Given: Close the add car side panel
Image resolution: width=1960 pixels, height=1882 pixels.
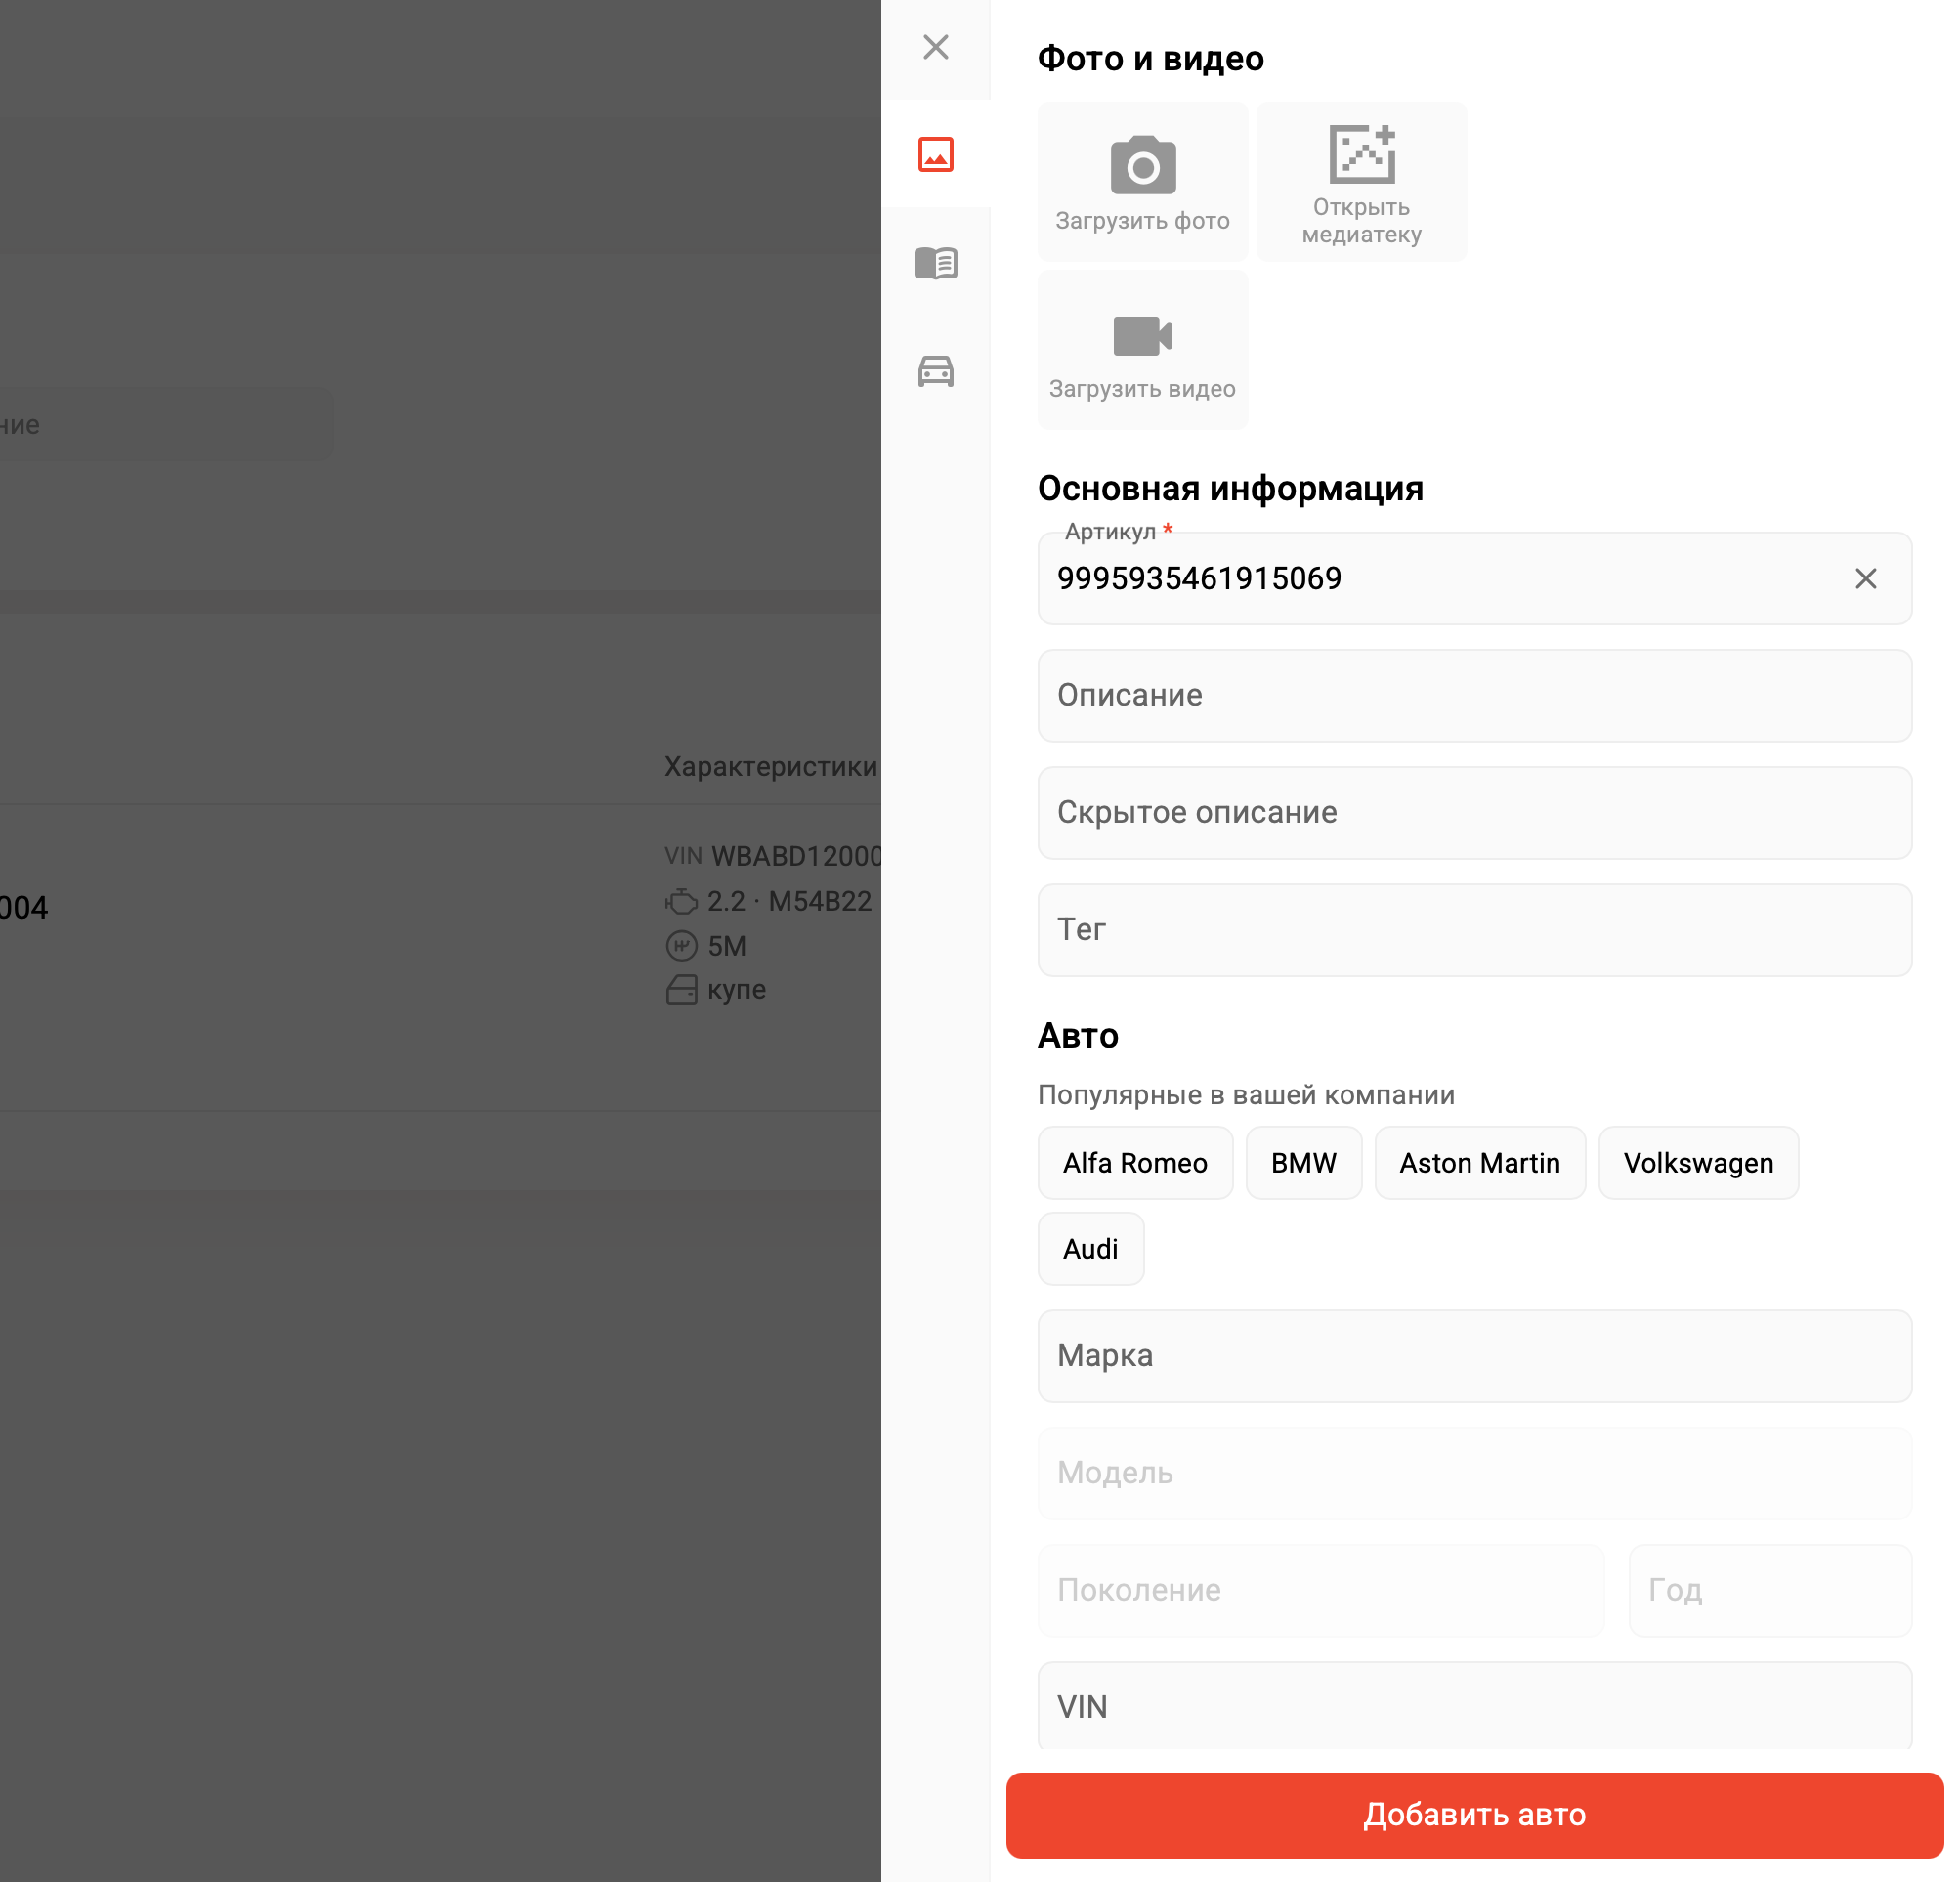Looking at the screenshot, I should pos(935,47).
